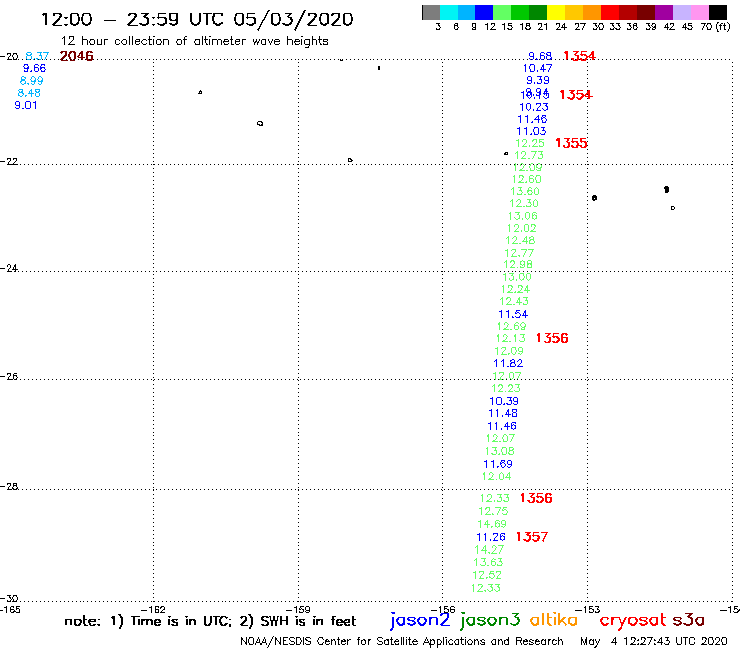Click the '12.60' wave height value

(x=527, y=179)
